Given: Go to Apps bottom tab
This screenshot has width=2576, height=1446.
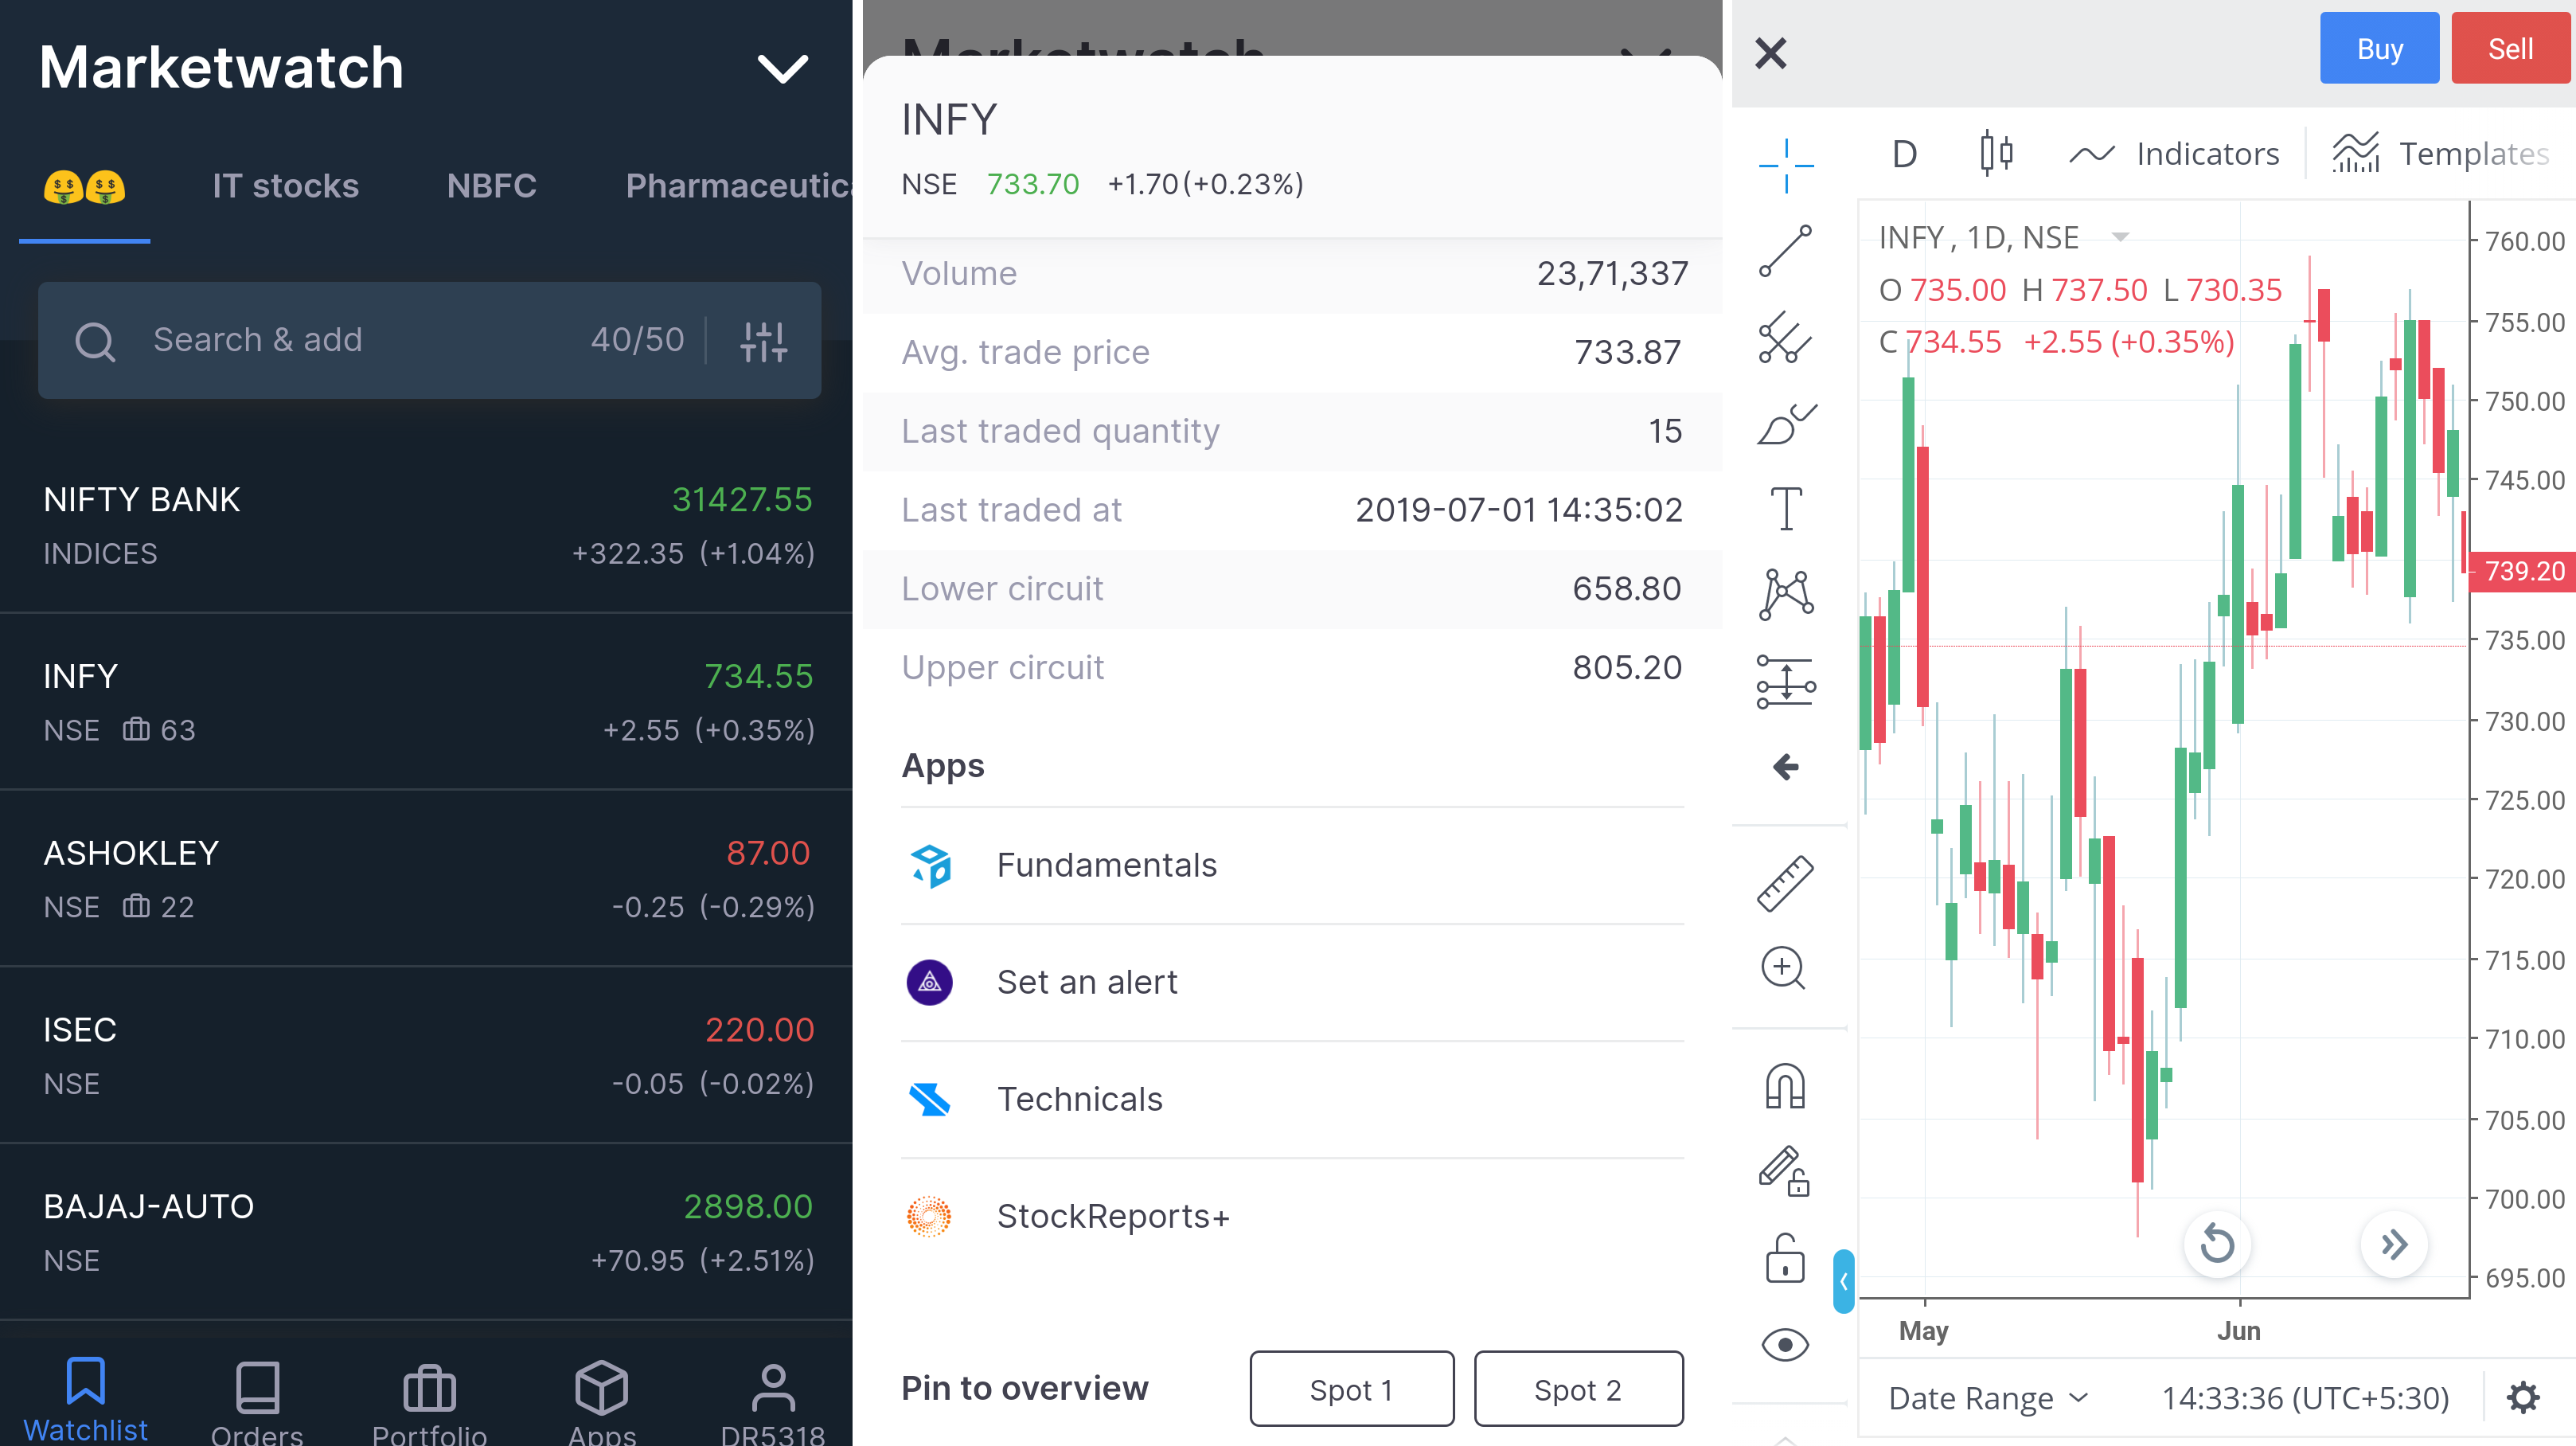Looking at the screenshot, I should tap(601, 1402).
